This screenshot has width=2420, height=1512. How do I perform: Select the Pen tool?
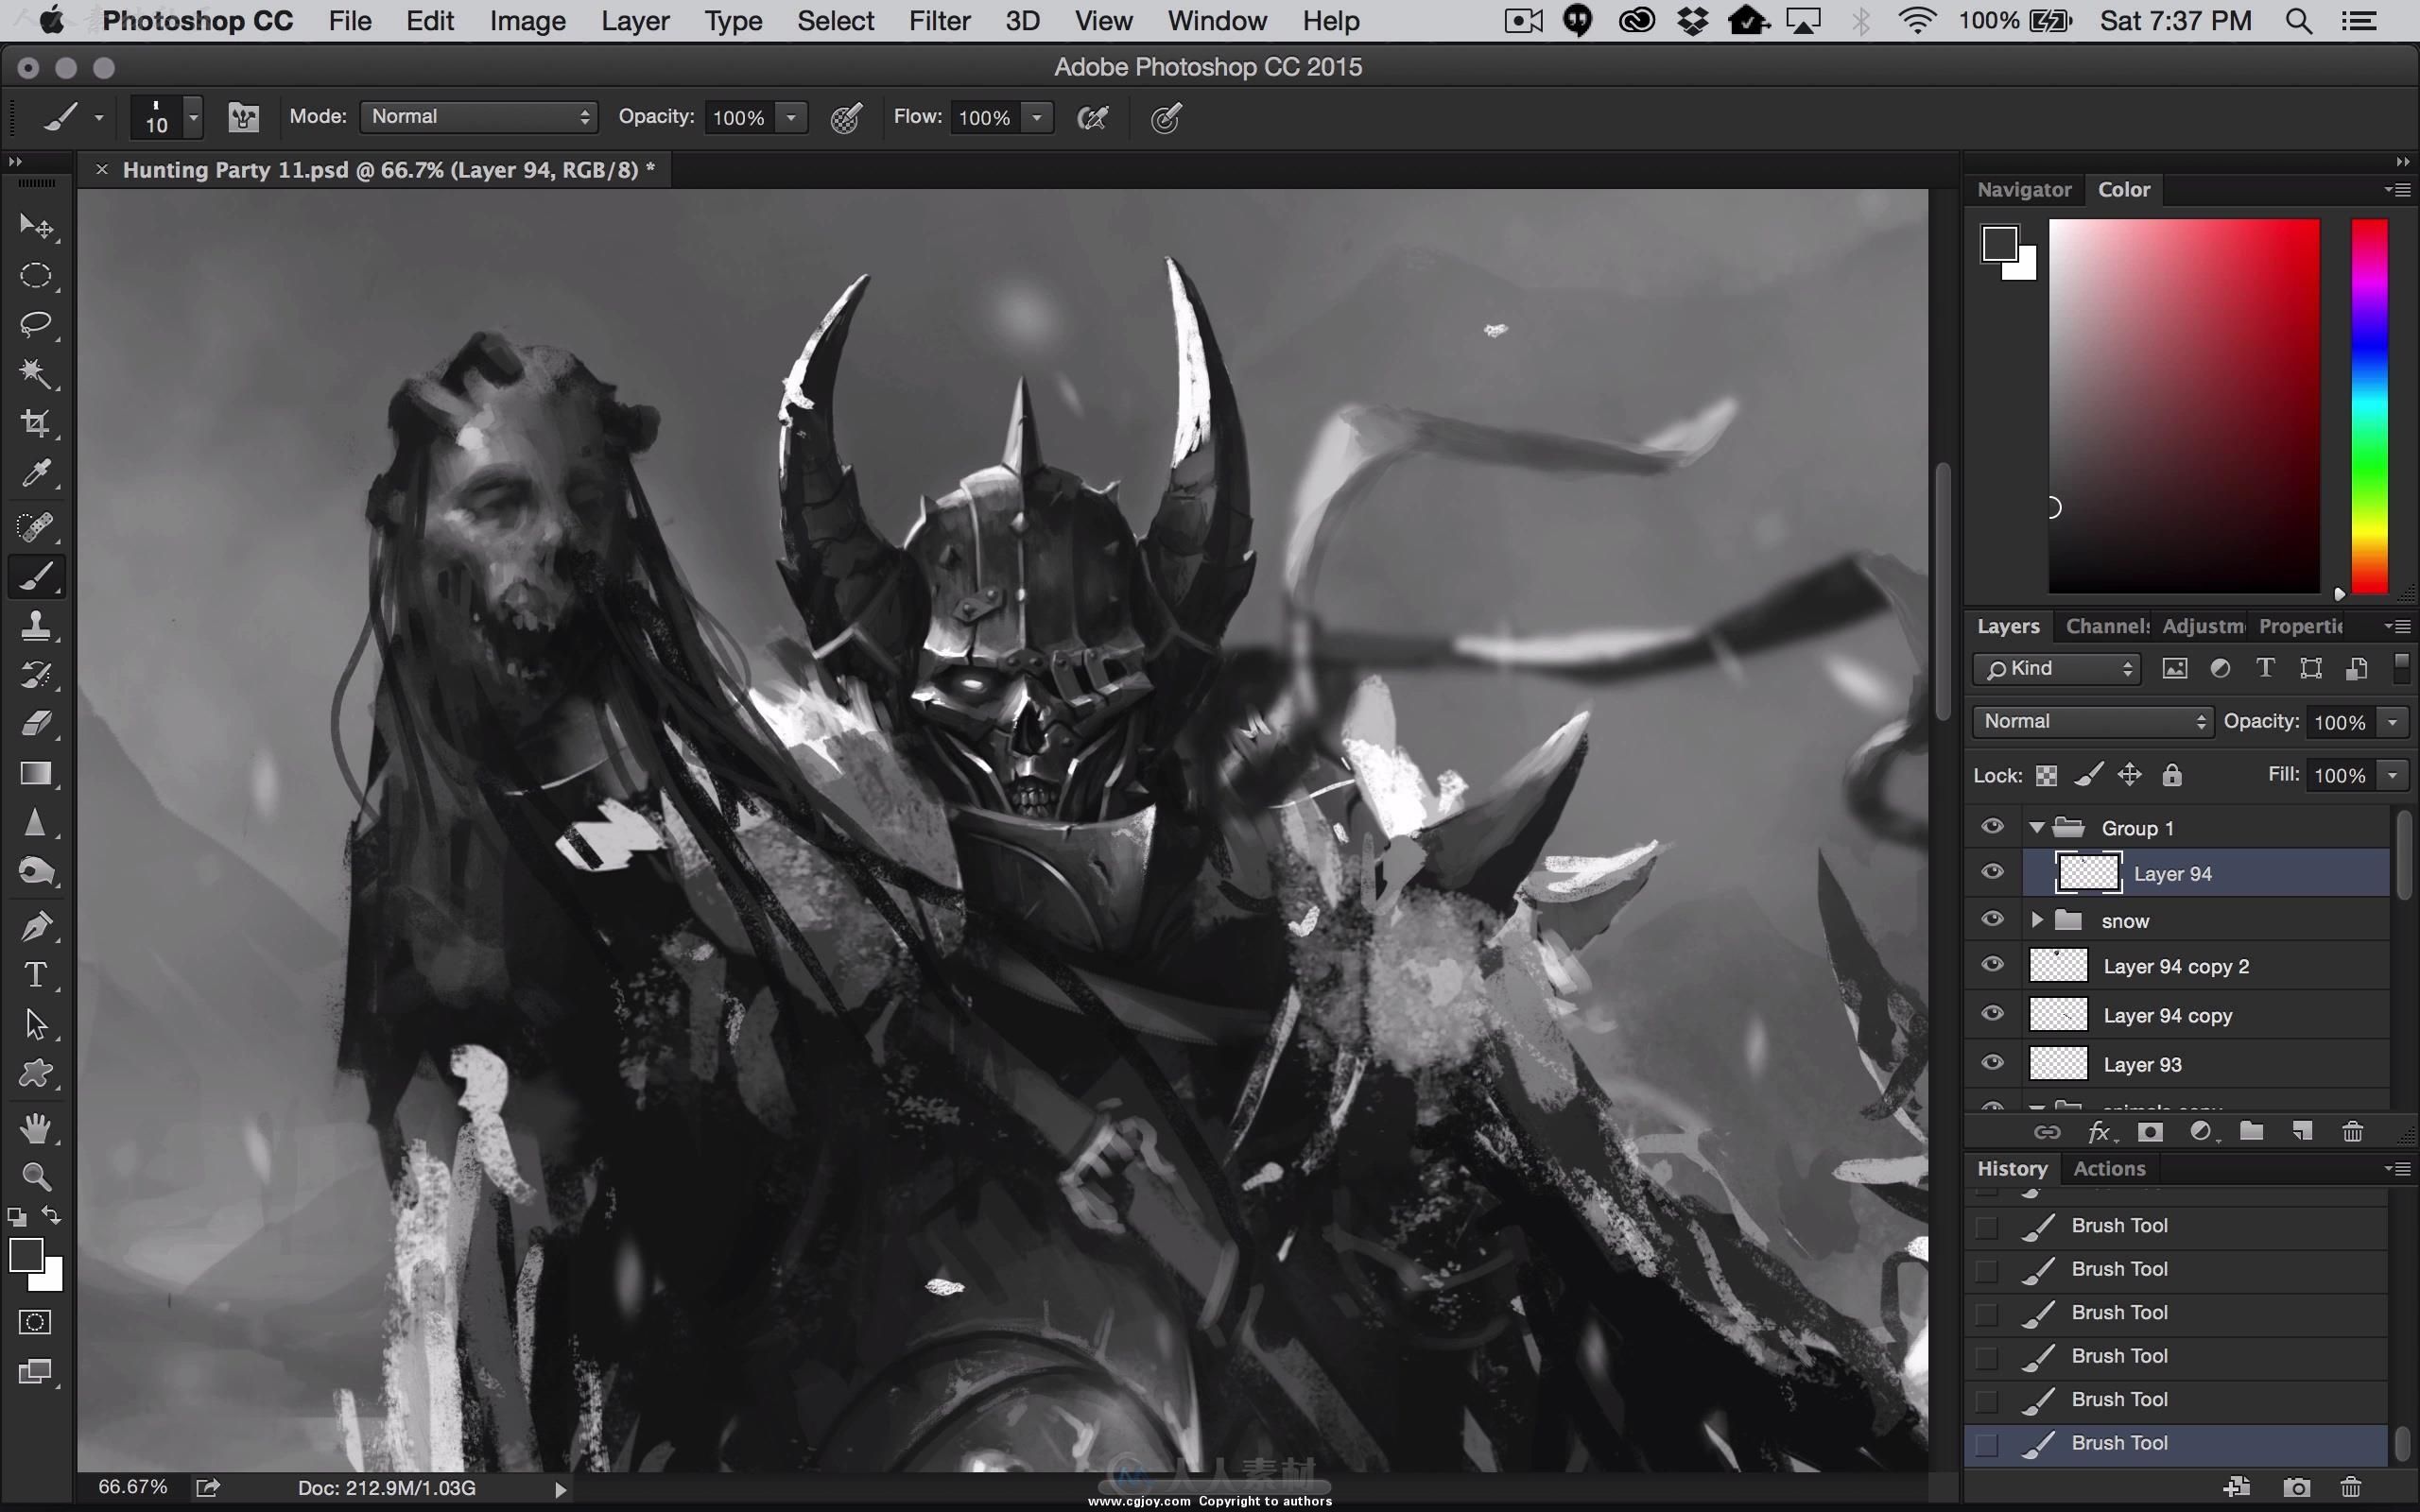(x=36, y=926)
